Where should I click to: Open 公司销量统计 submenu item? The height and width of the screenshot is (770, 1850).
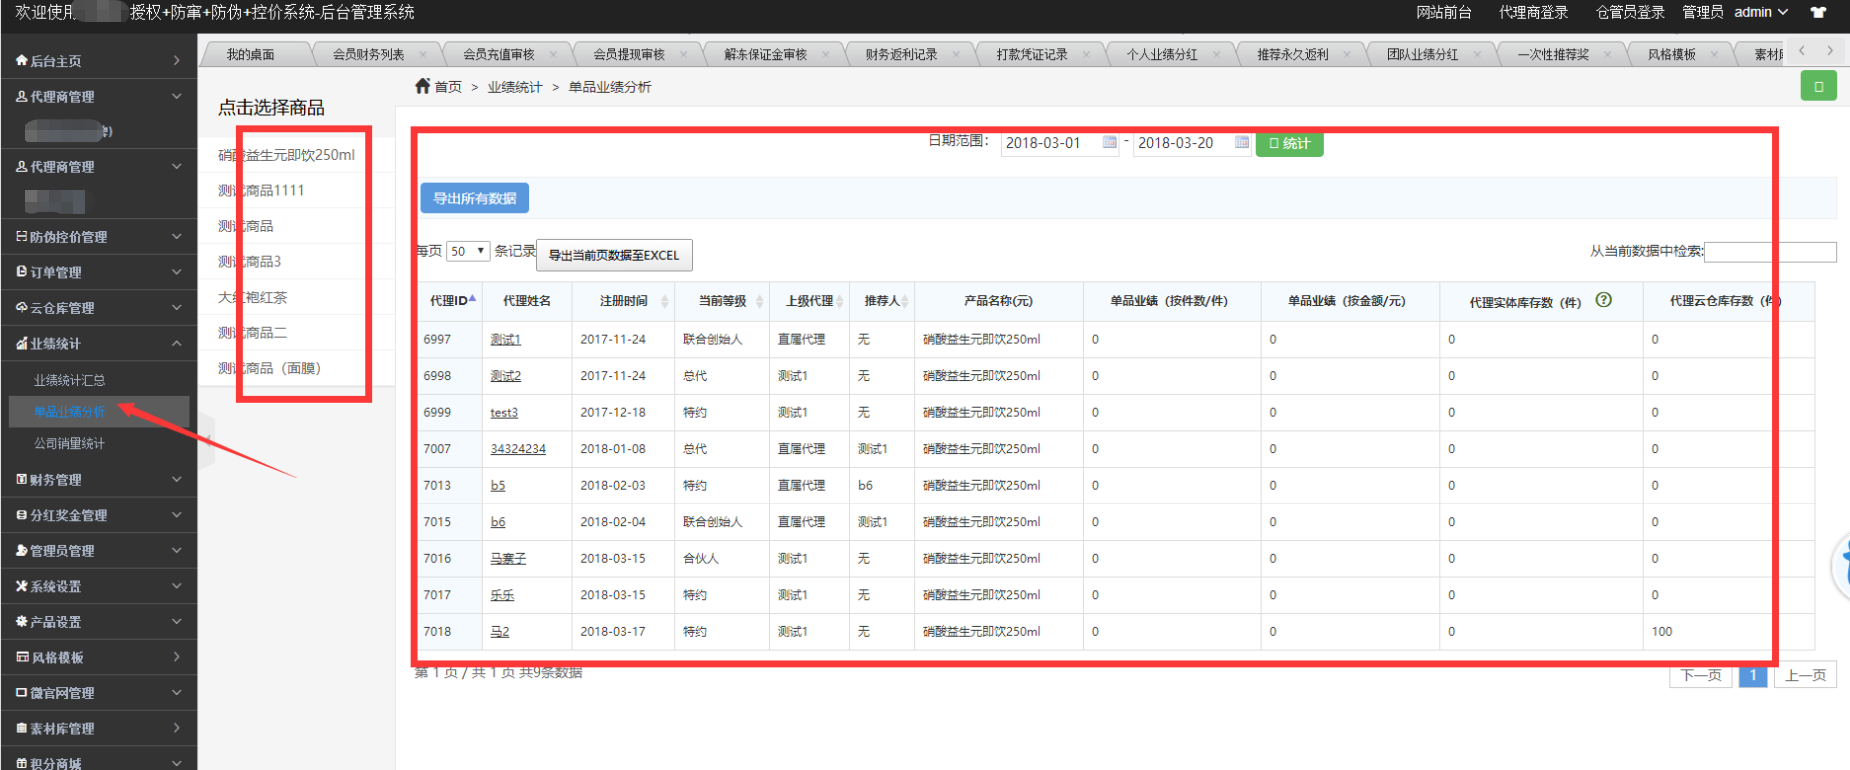click(69, 443)
